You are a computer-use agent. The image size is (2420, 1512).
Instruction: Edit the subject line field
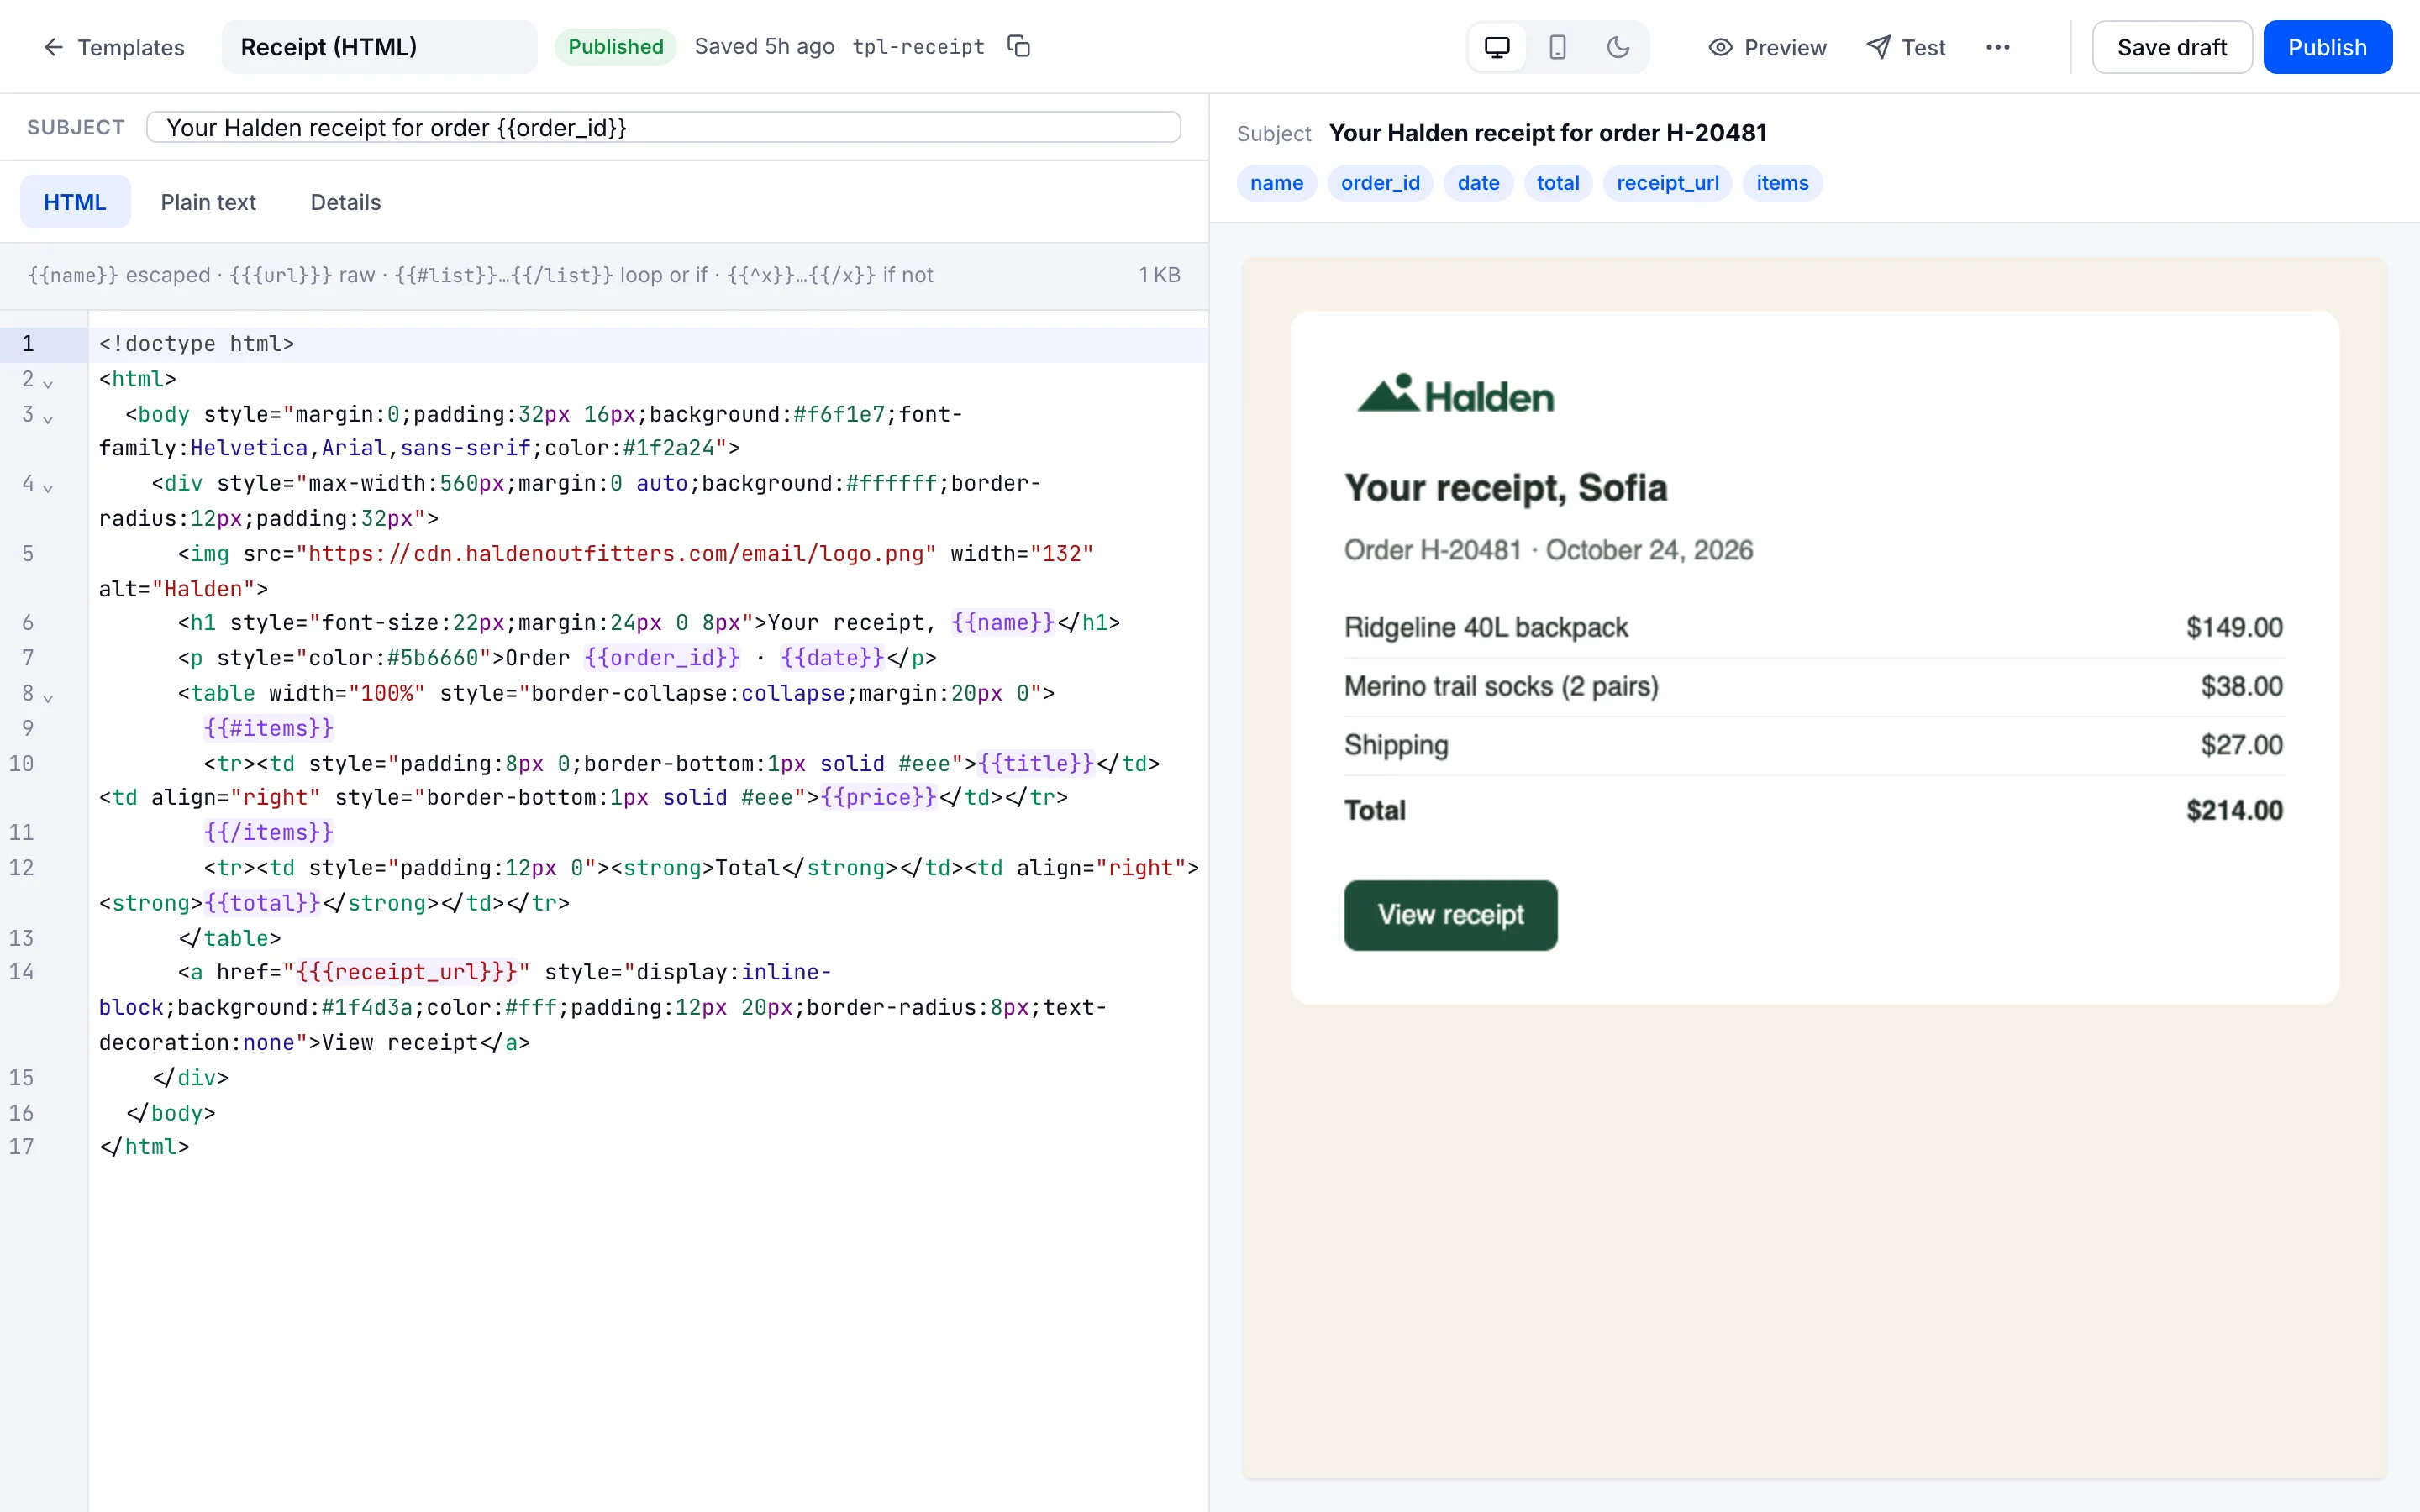coord(663,127)
